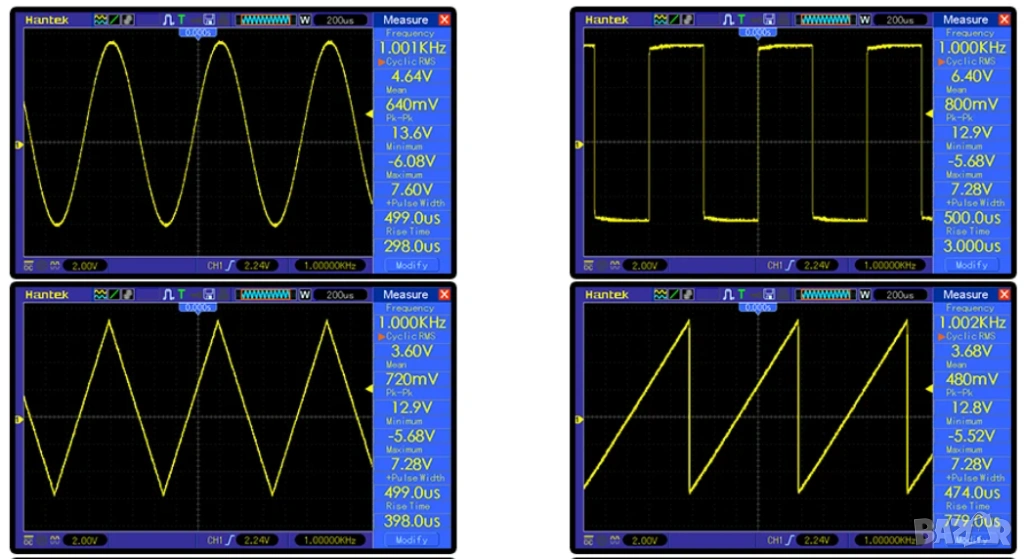Click save disk icon in sine wave panel
The image size is (1024, 559).
tap(209, 20)
